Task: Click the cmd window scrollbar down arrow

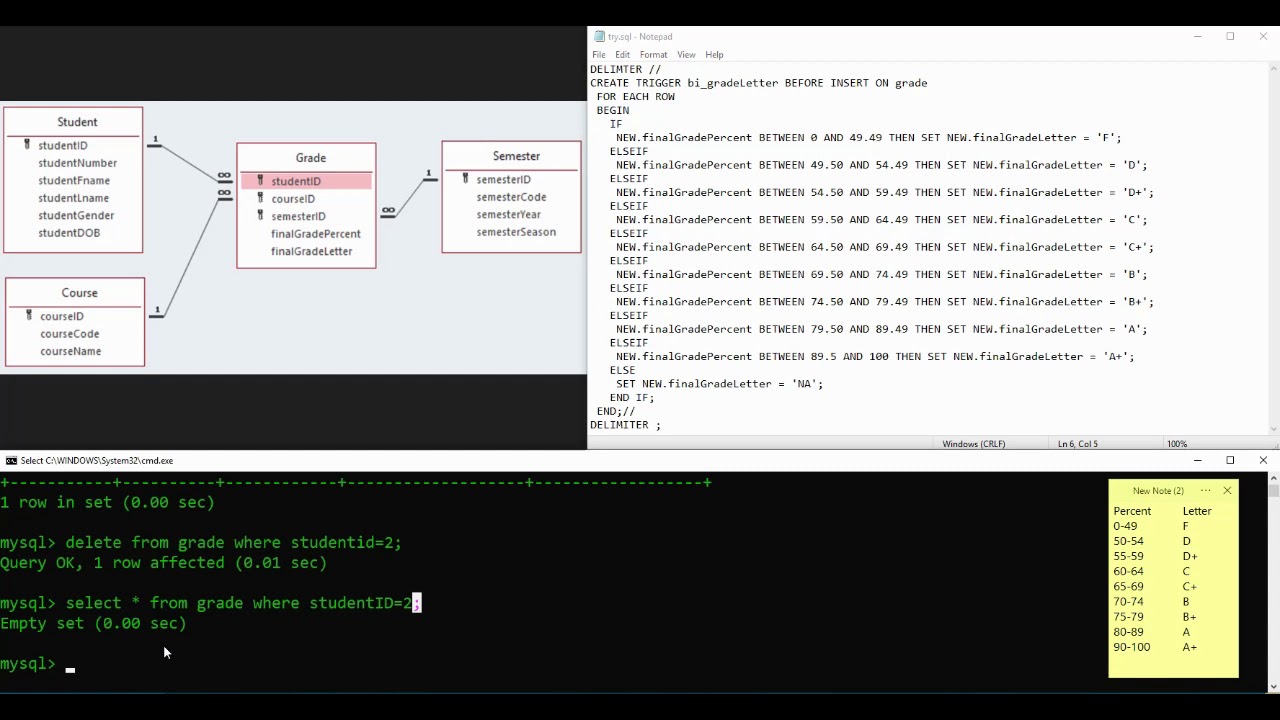Action: tap(1273, 686)
